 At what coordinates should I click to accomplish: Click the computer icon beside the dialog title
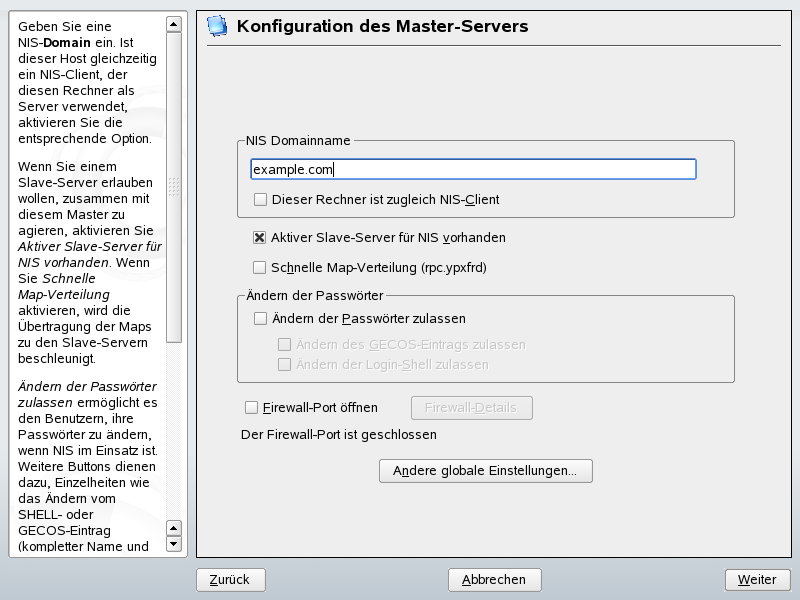214,26
